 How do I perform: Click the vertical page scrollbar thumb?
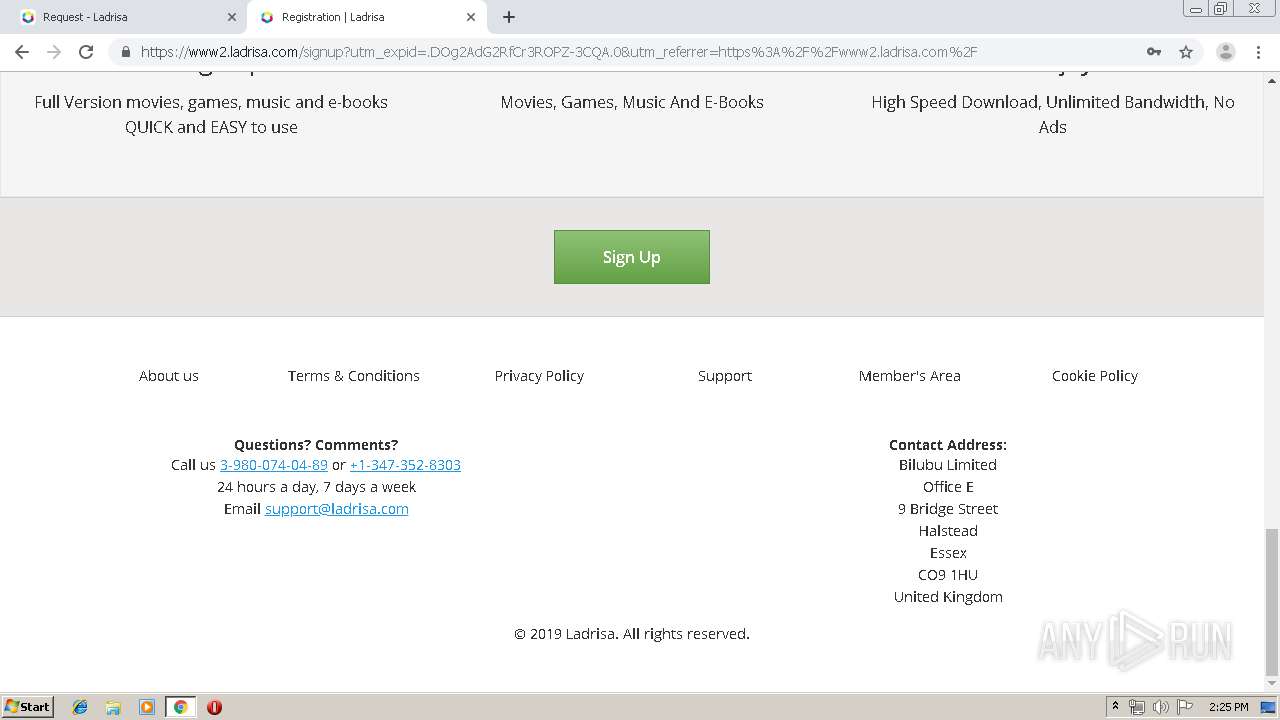(x=1272, y=602)
